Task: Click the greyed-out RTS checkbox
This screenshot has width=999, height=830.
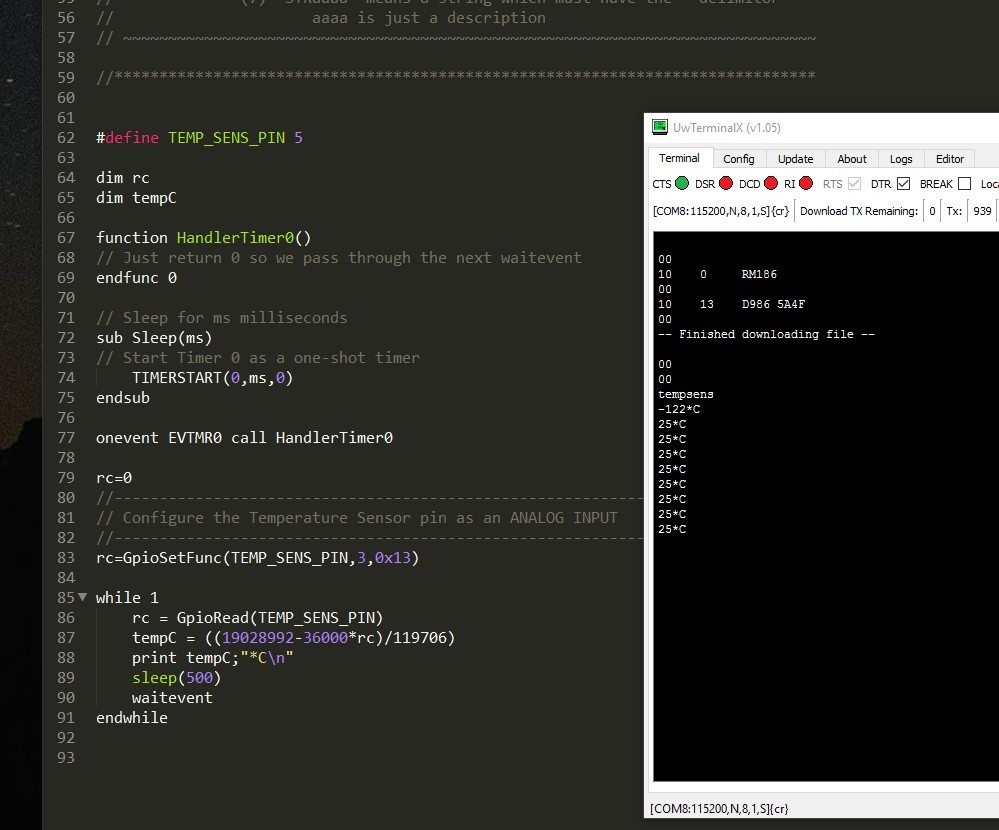Action: click(854, 184)
